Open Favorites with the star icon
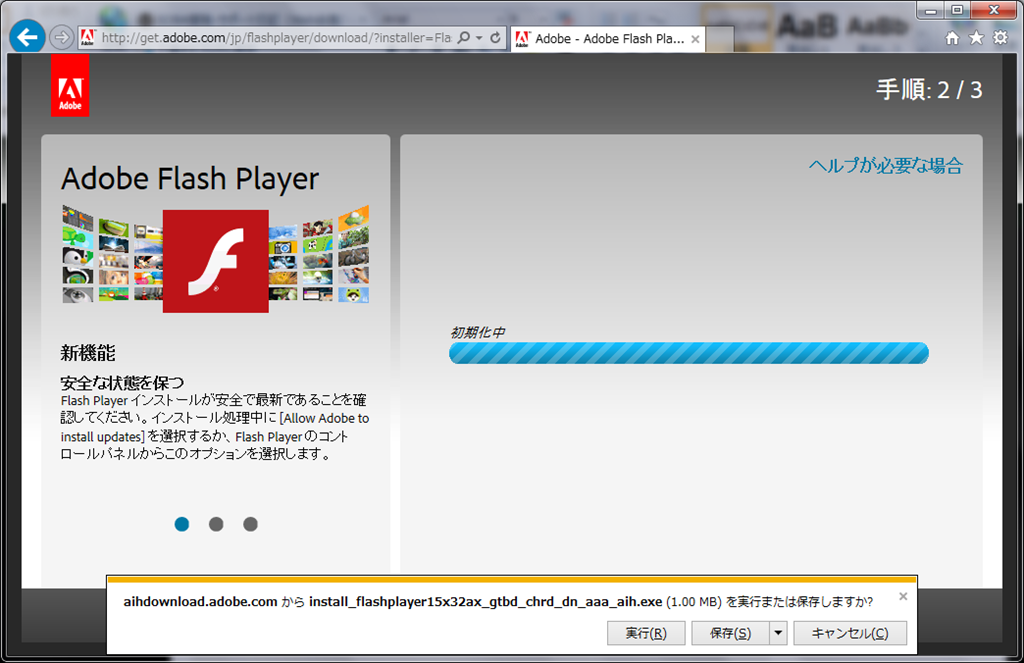Viewport: 1024px width, 663px height. tap(976, 38)
